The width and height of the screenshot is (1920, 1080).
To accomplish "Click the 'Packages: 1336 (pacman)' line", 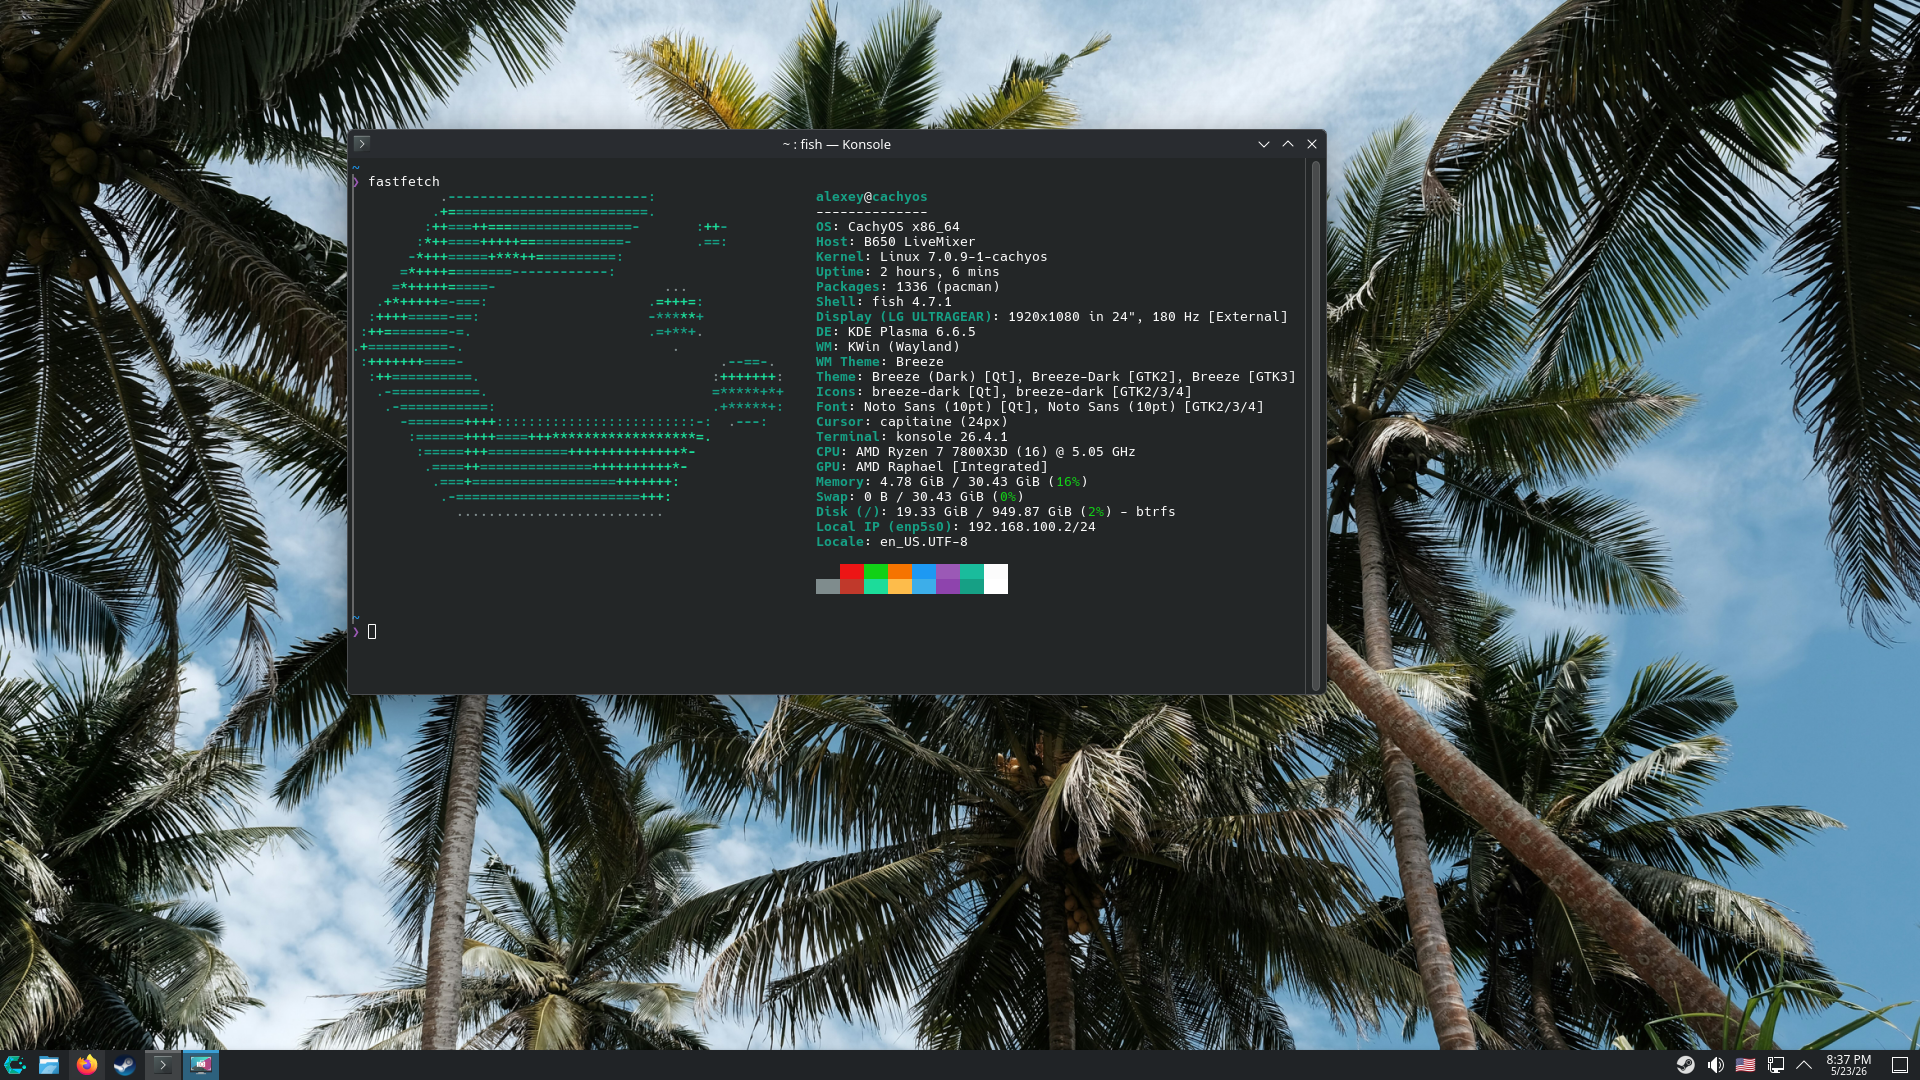I will pos(908,287).
